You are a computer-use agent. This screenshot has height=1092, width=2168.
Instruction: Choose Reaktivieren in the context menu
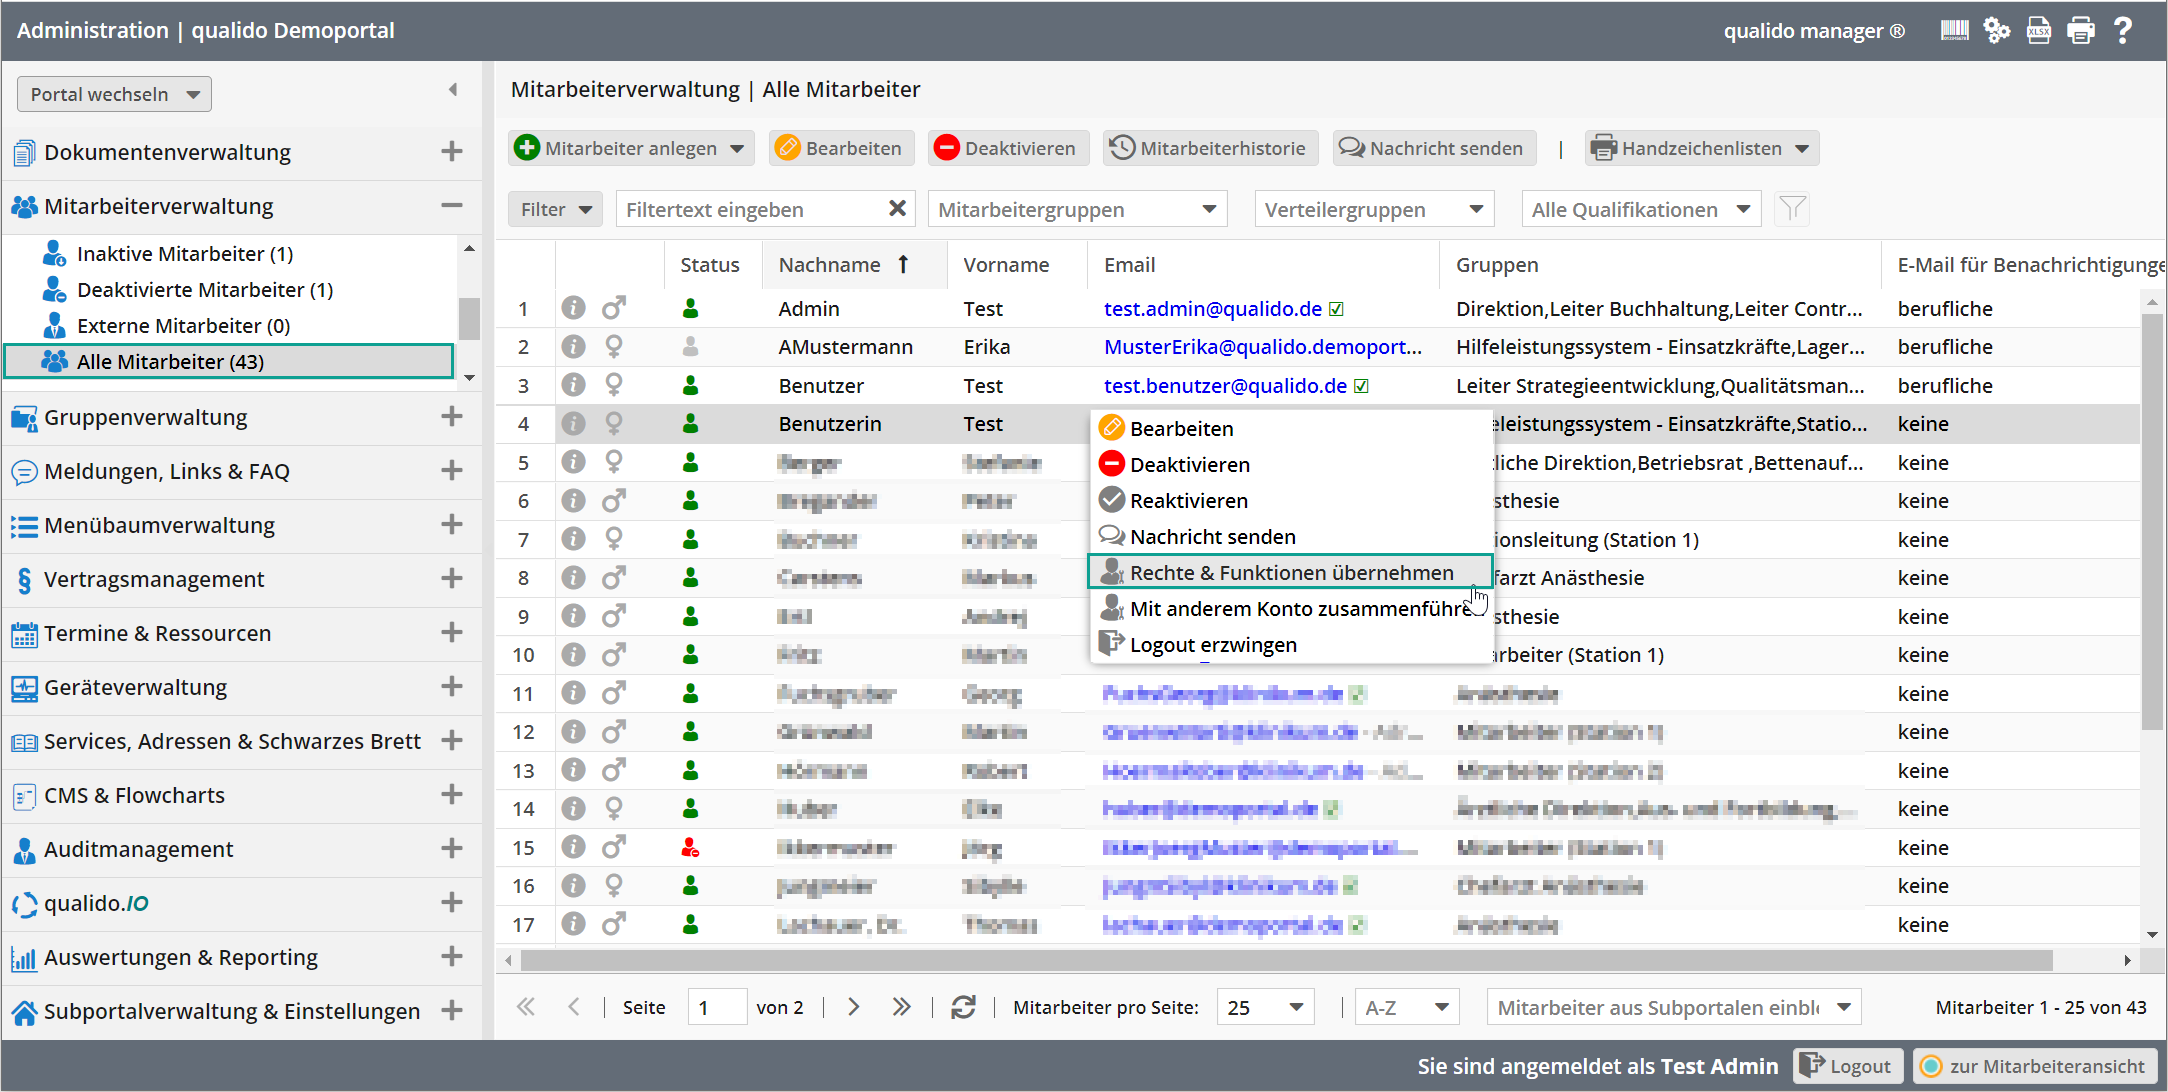coord(1290,500)
